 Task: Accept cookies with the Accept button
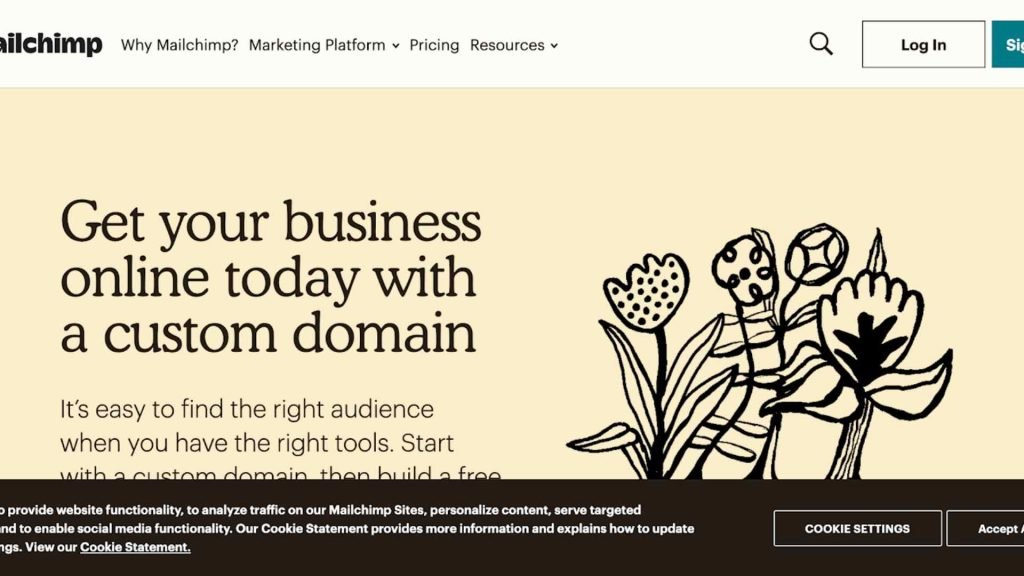(x=985, y=528)
